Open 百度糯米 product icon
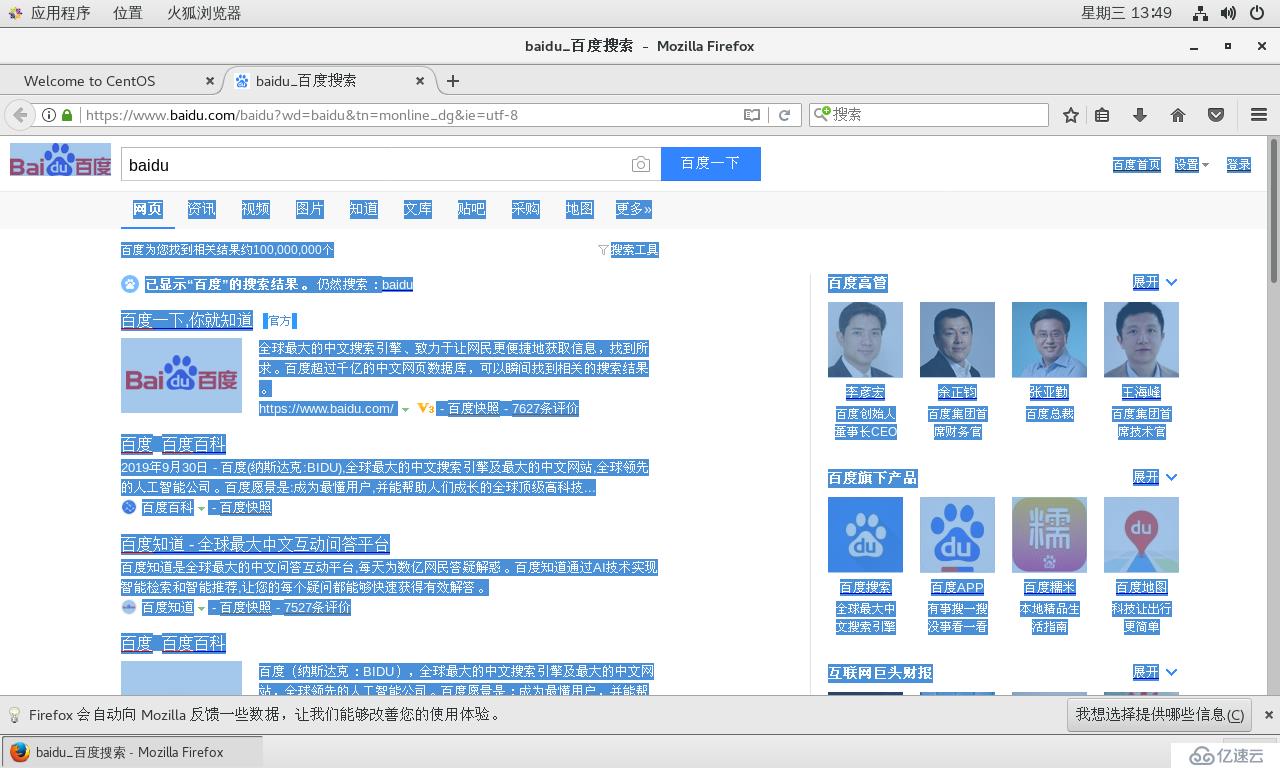 [1049, 534]
